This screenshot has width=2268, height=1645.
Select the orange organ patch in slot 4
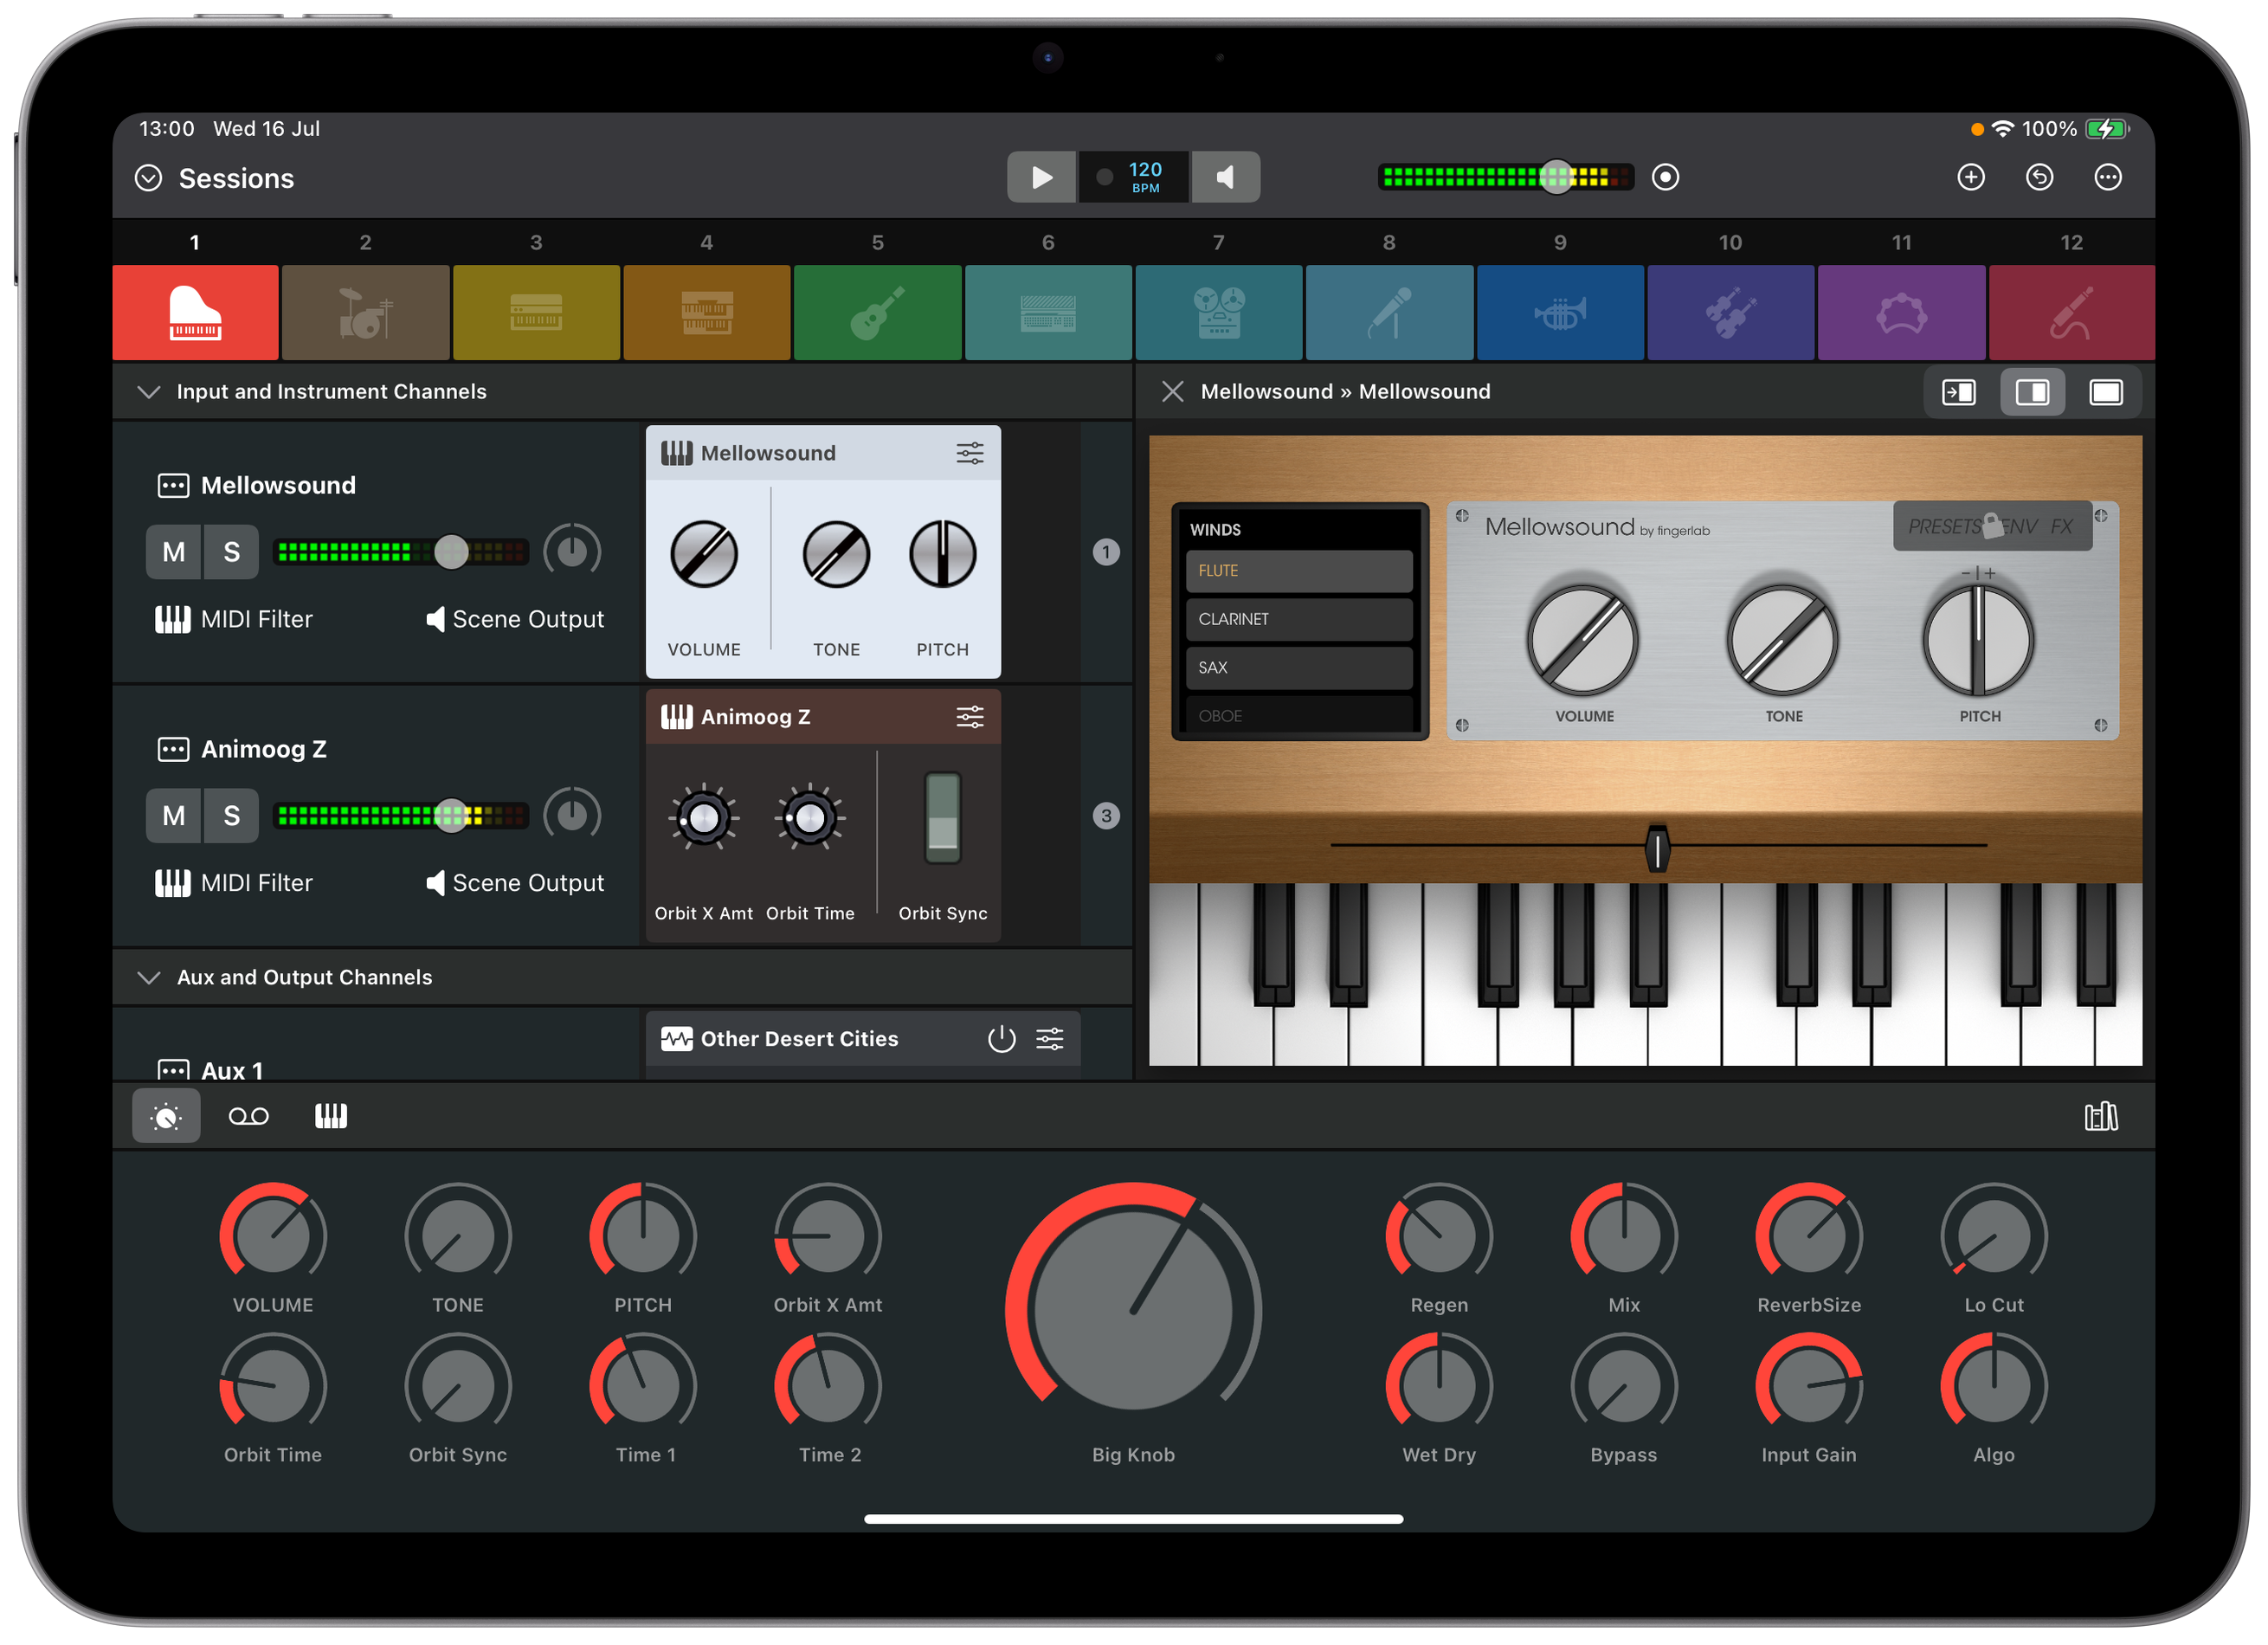(x=707, y=312)
